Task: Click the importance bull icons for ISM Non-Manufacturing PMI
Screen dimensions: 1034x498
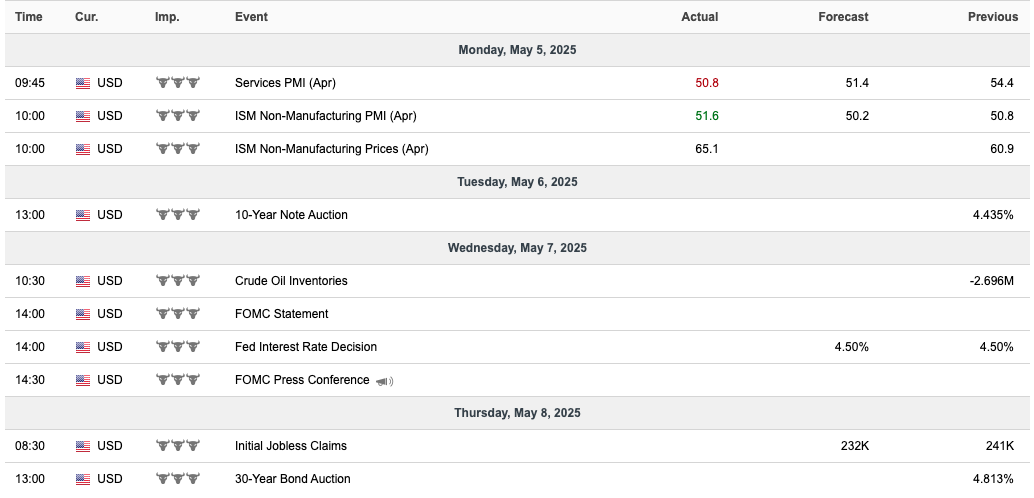Action: click(x=177, y=115)
